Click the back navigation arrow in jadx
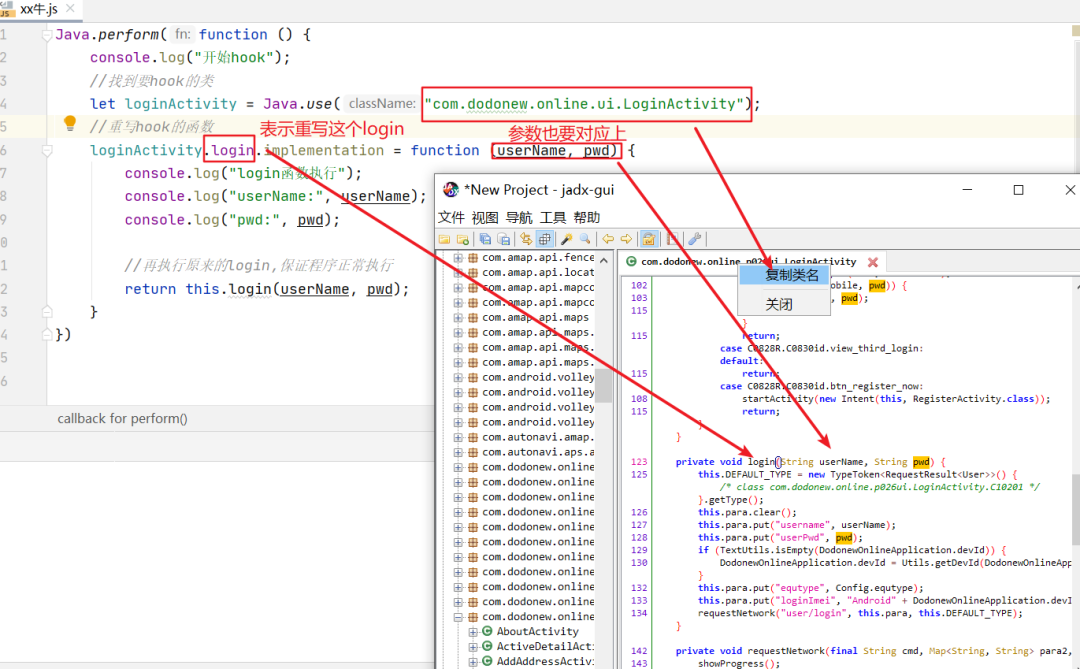Image resolution: width=1080 pixels, height=669 pixels. (607, 239)
